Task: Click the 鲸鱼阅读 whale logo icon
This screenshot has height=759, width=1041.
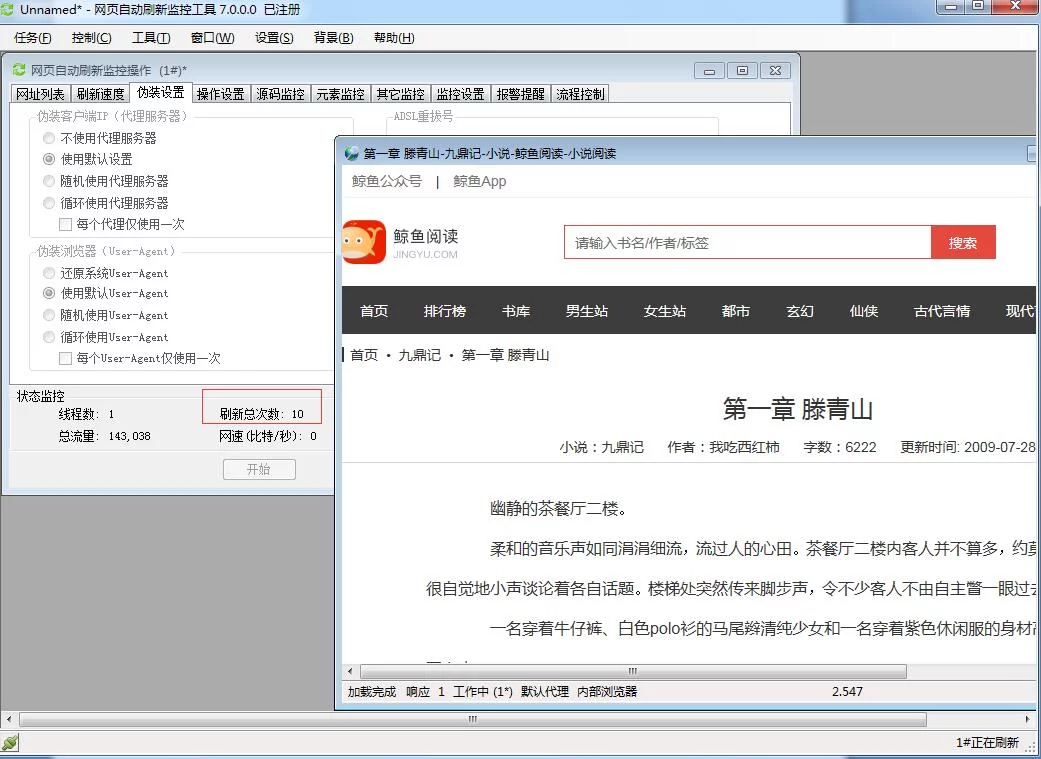Action: 364,242
